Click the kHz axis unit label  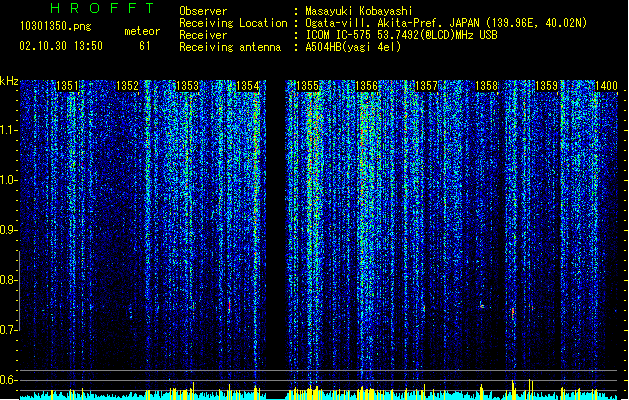[x=9, y=81]
